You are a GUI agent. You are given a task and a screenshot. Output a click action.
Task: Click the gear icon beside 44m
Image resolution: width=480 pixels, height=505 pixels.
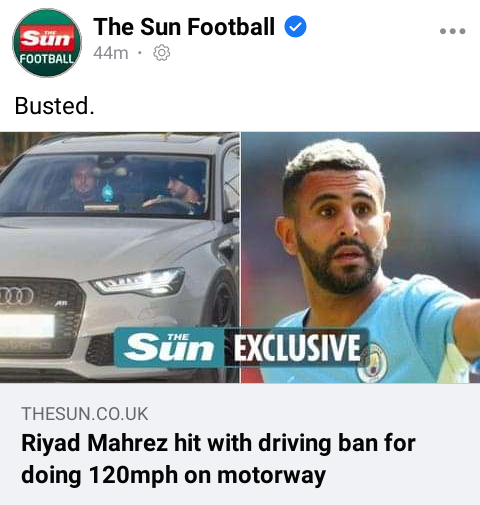pyautogui.click(x=161, y=53)
